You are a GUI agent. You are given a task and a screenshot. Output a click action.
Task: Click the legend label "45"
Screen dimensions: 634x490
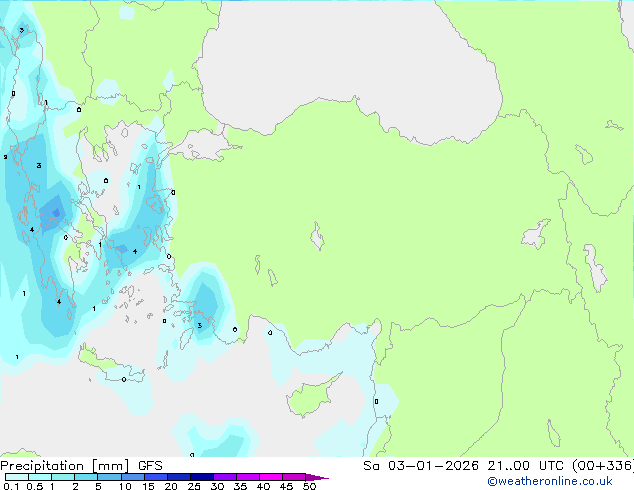[286, 486]
